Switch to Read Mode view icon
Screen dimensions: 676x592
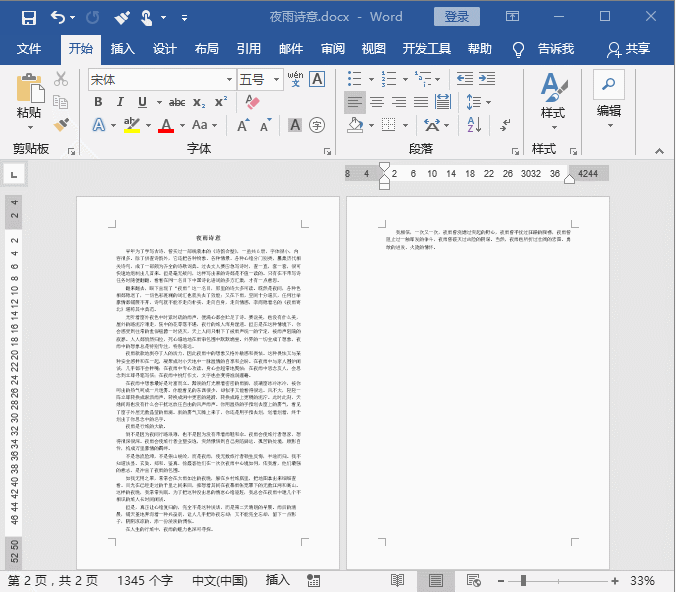pos(397,580)
